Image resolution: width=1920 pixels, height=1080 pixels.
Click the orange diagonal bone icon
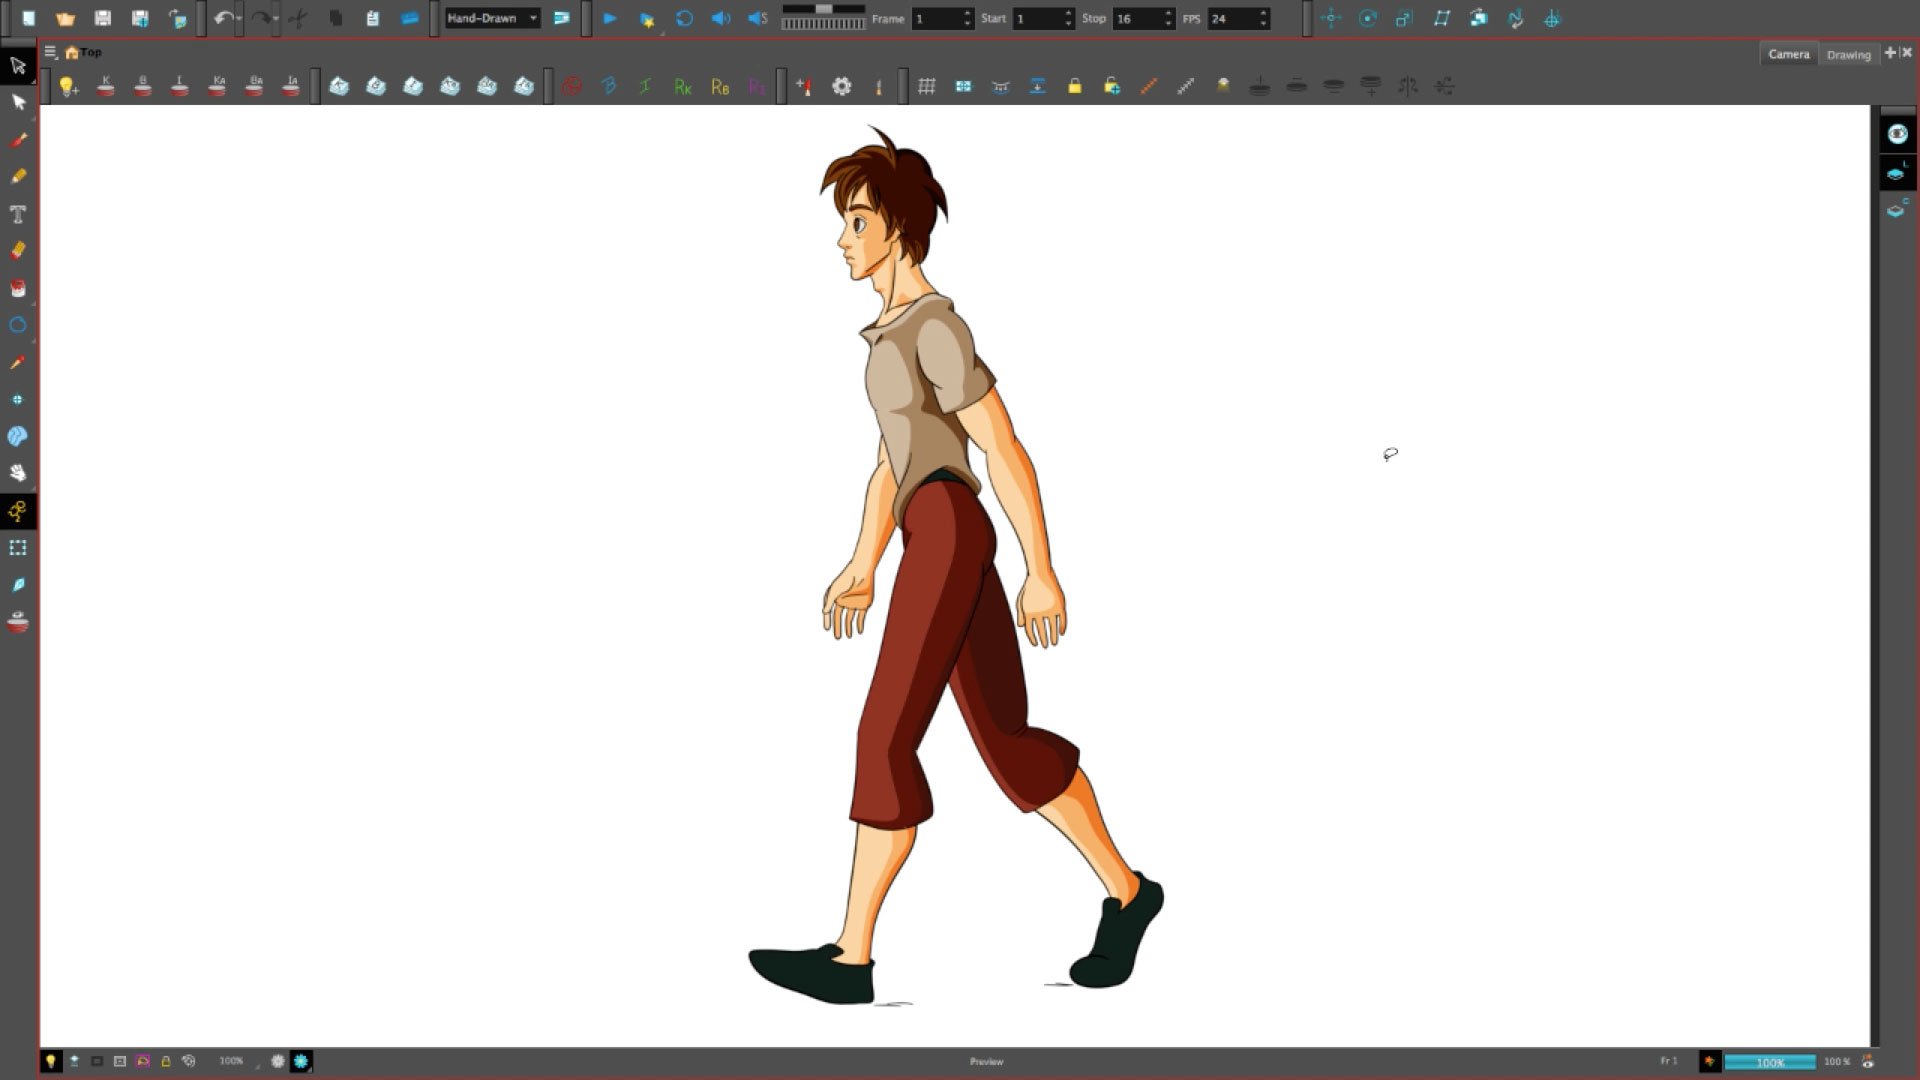[x=1149, y=86]
